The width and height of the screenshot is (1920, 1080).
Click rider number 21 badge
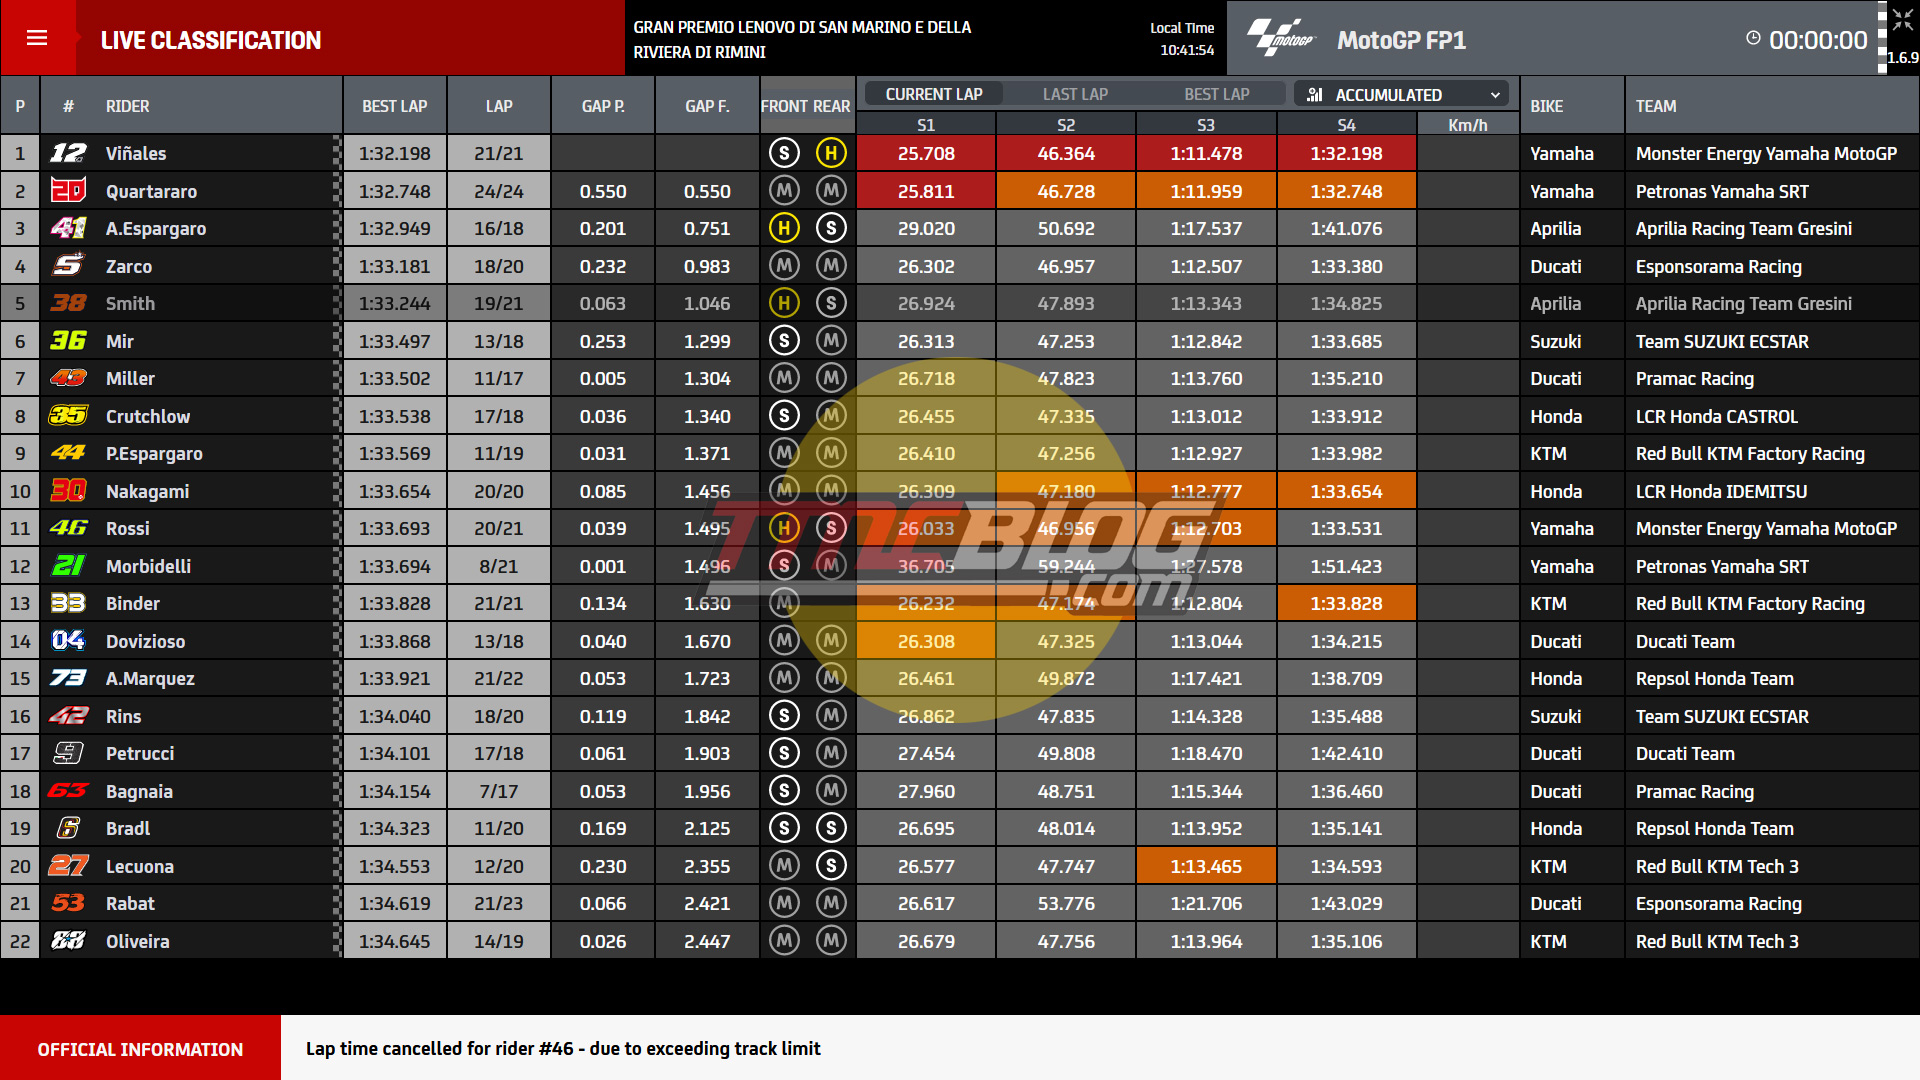pyautogui.click(x=68, y=566)
